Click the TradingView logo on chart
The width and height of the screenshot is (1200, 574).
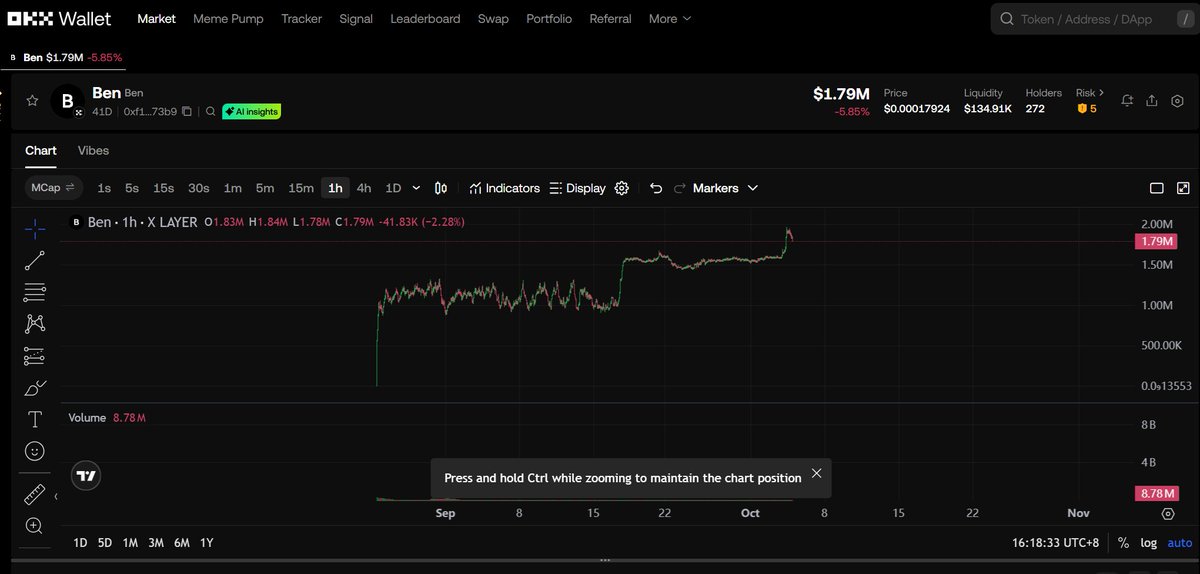87,476
